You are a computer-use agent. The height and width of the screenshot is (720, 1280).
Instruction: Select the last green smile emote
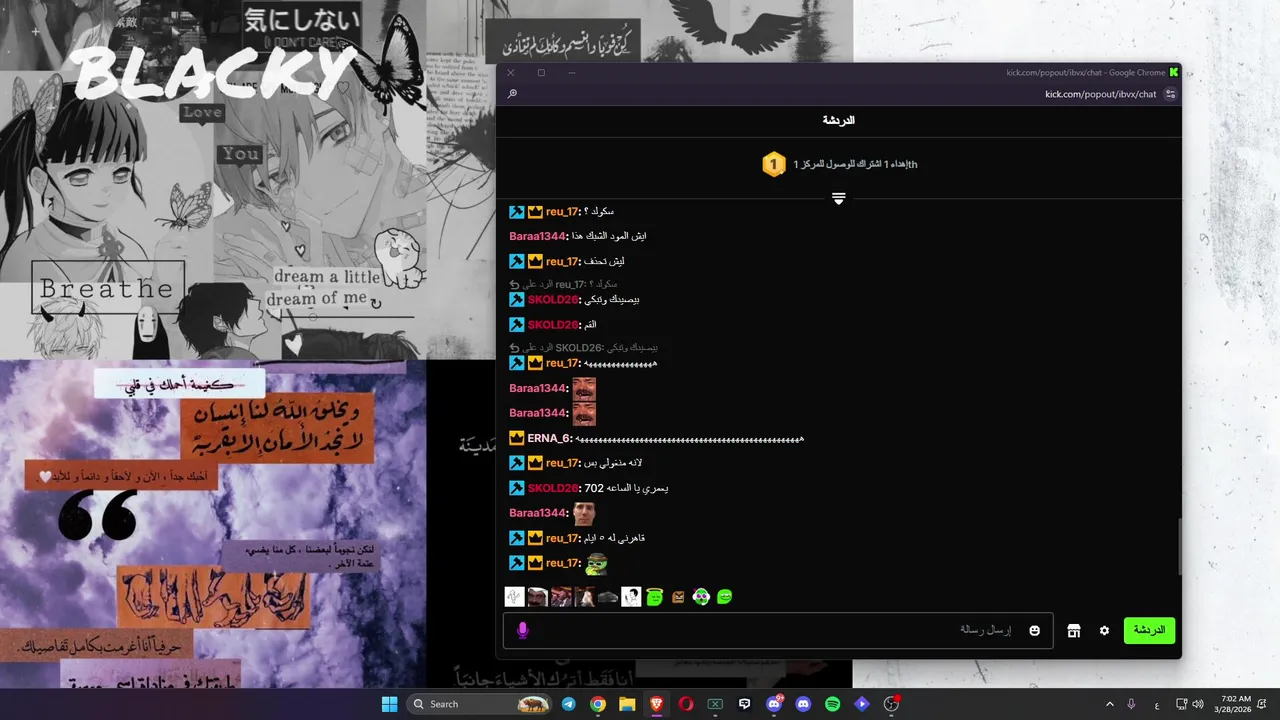click(x=725, y=597)
